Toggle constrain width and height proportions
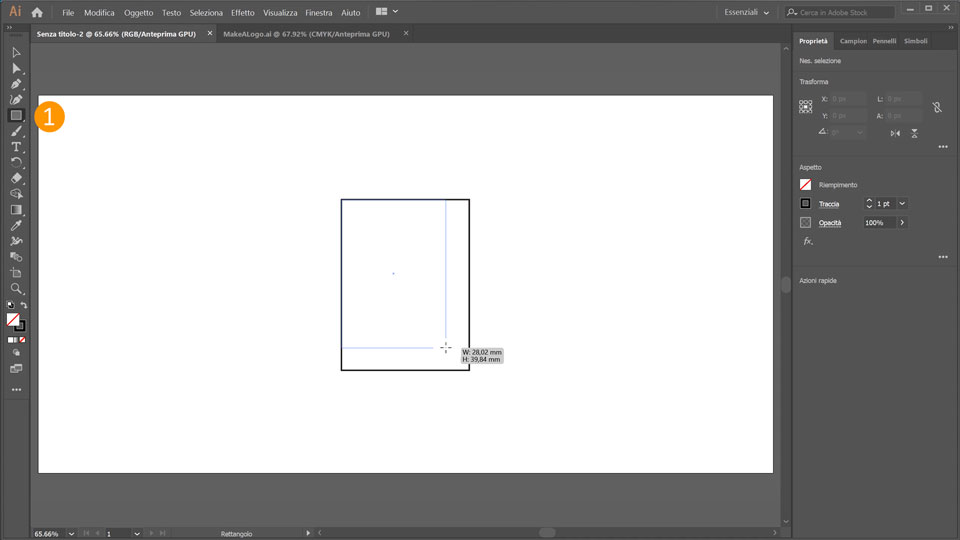The width and height of the screenshot is (960, 540). (937, 108)
